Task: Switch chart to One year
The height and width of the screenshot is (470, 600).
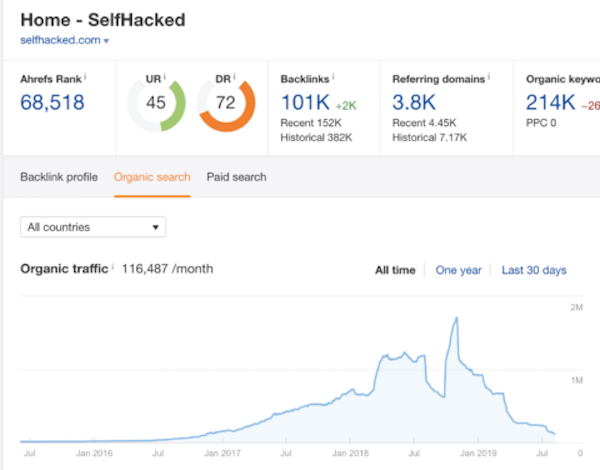Action: [458, 270]
